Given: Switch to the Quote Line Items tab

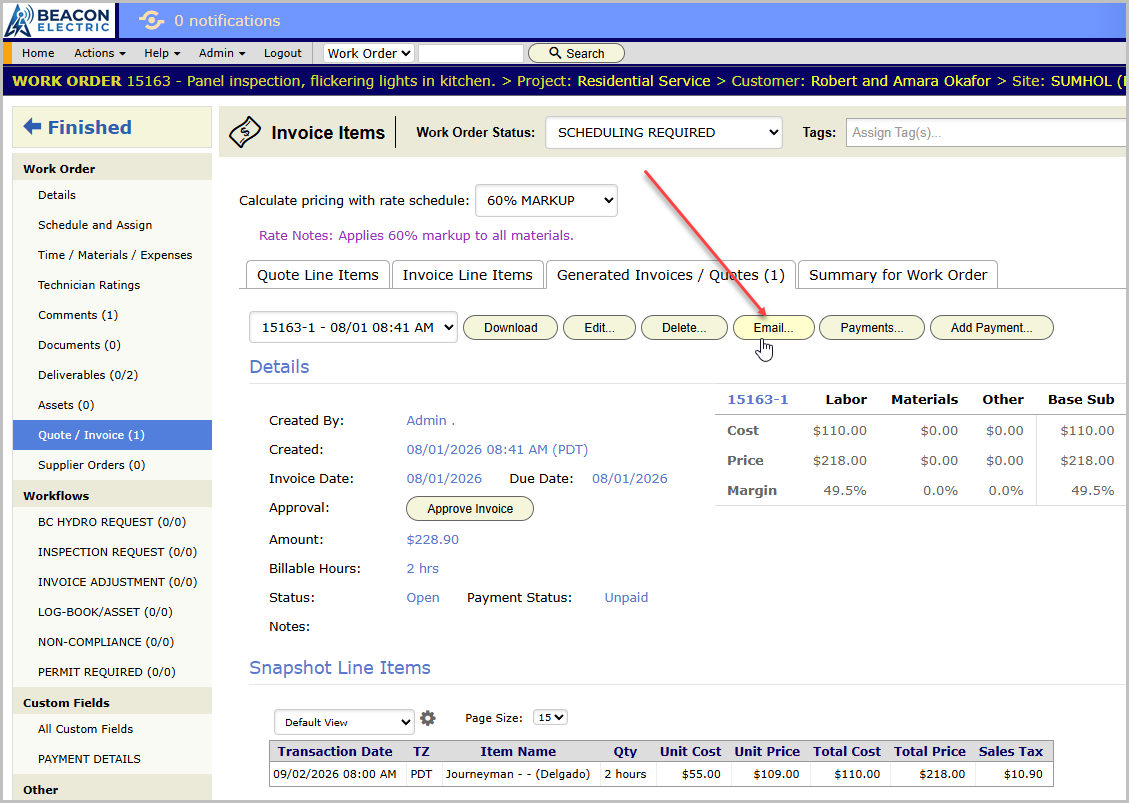Looking at the screenshot, I should [x=318, y=275].
